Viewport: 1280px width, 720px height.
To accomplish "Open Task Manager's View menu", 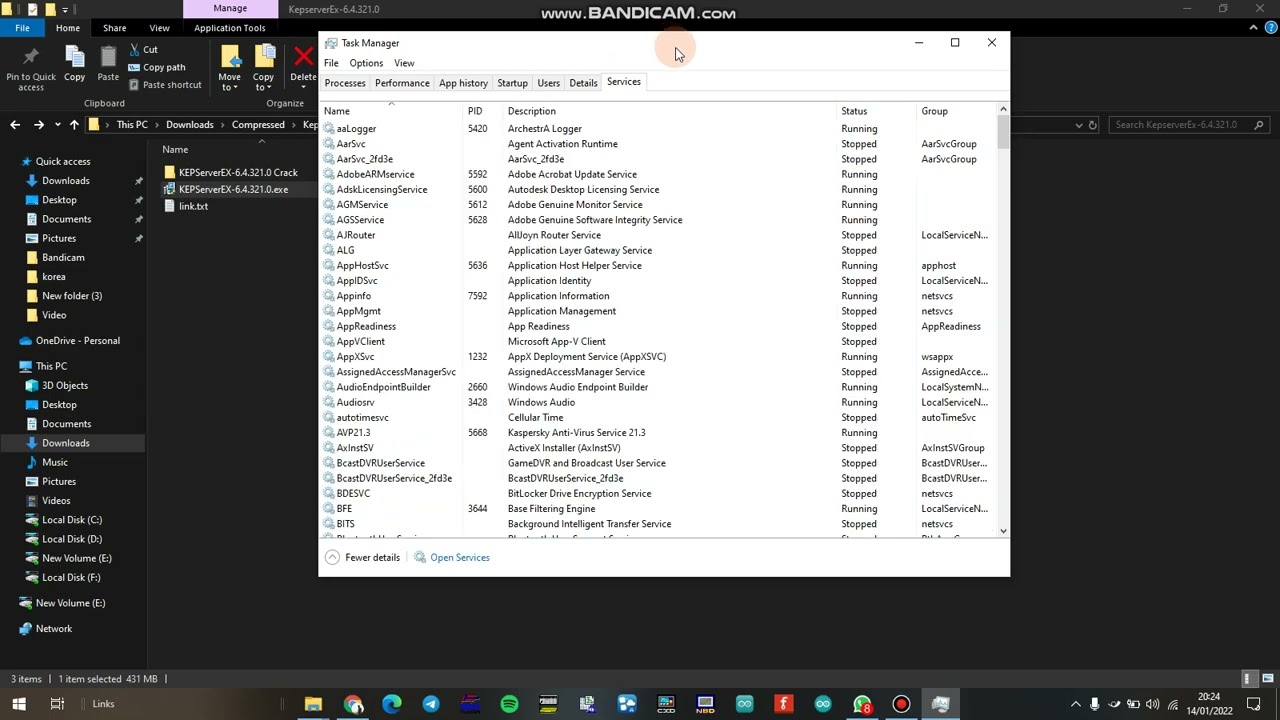I will pyautogui.click(x=404, y=63).
